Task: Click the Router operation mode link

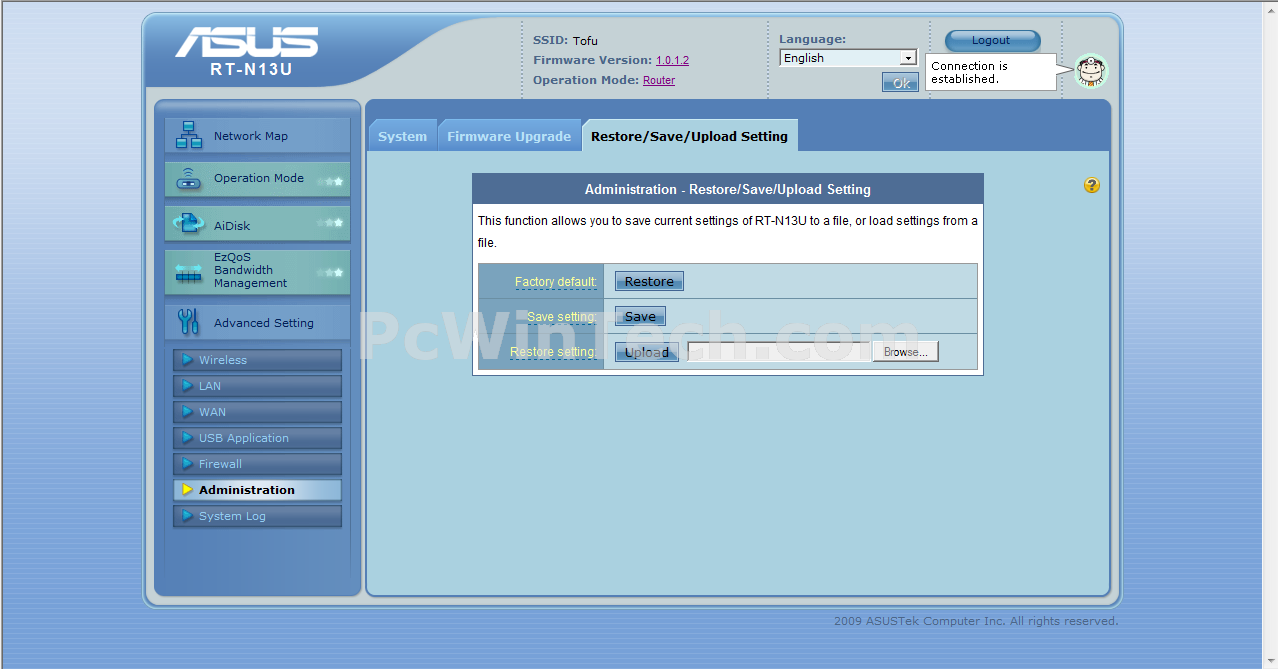Action: click(x=659, y=80)
